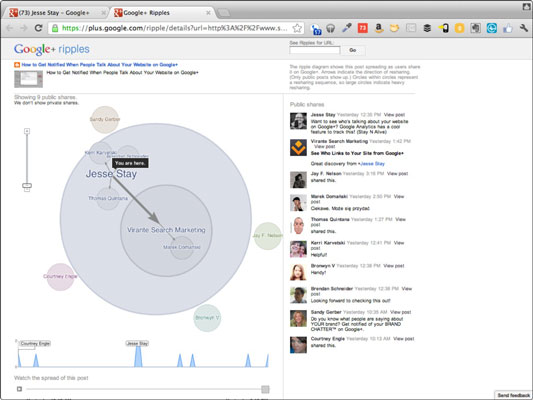533x400 pixels.
Task: Click the spread playback slider handle
Action: 265,389
